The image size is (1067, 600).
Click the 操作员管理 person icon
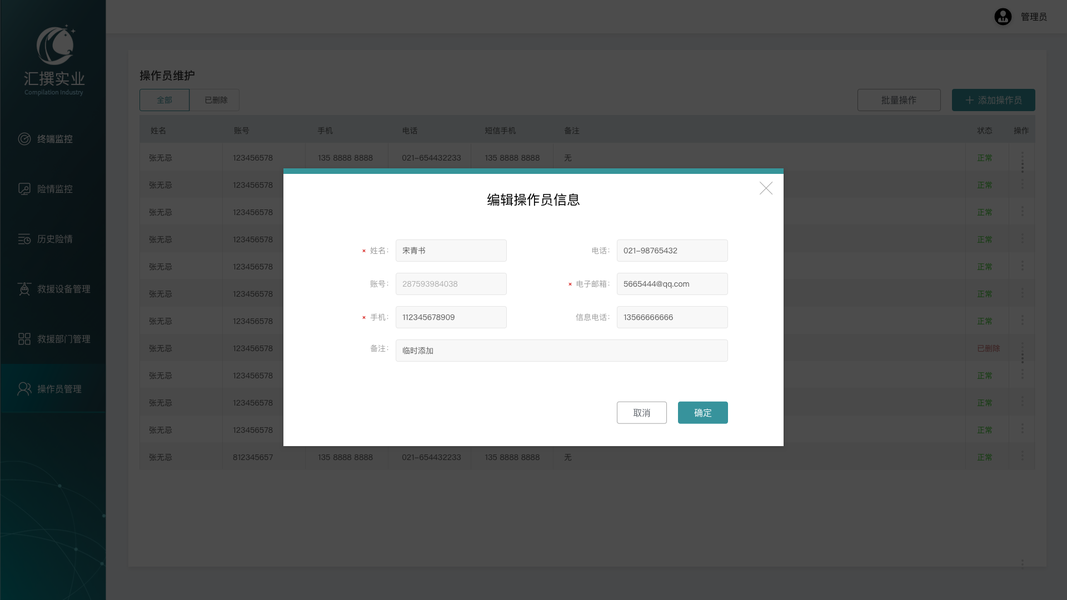tap(24, 388)
